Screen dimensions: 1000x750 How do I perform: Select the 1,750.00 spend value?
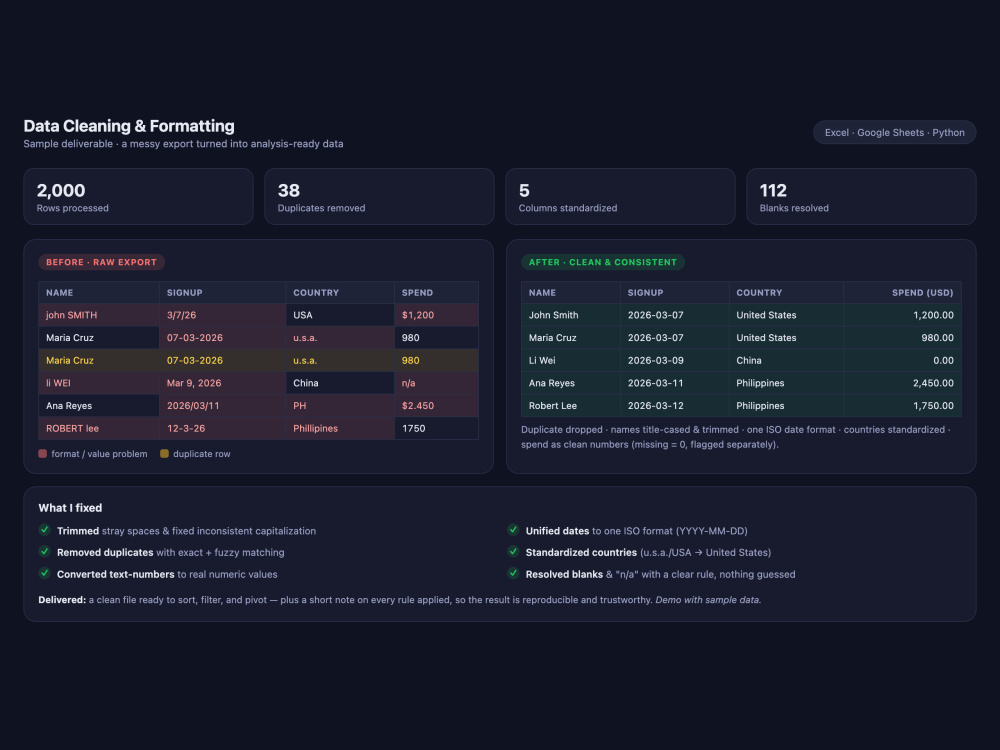click(902, 406)
